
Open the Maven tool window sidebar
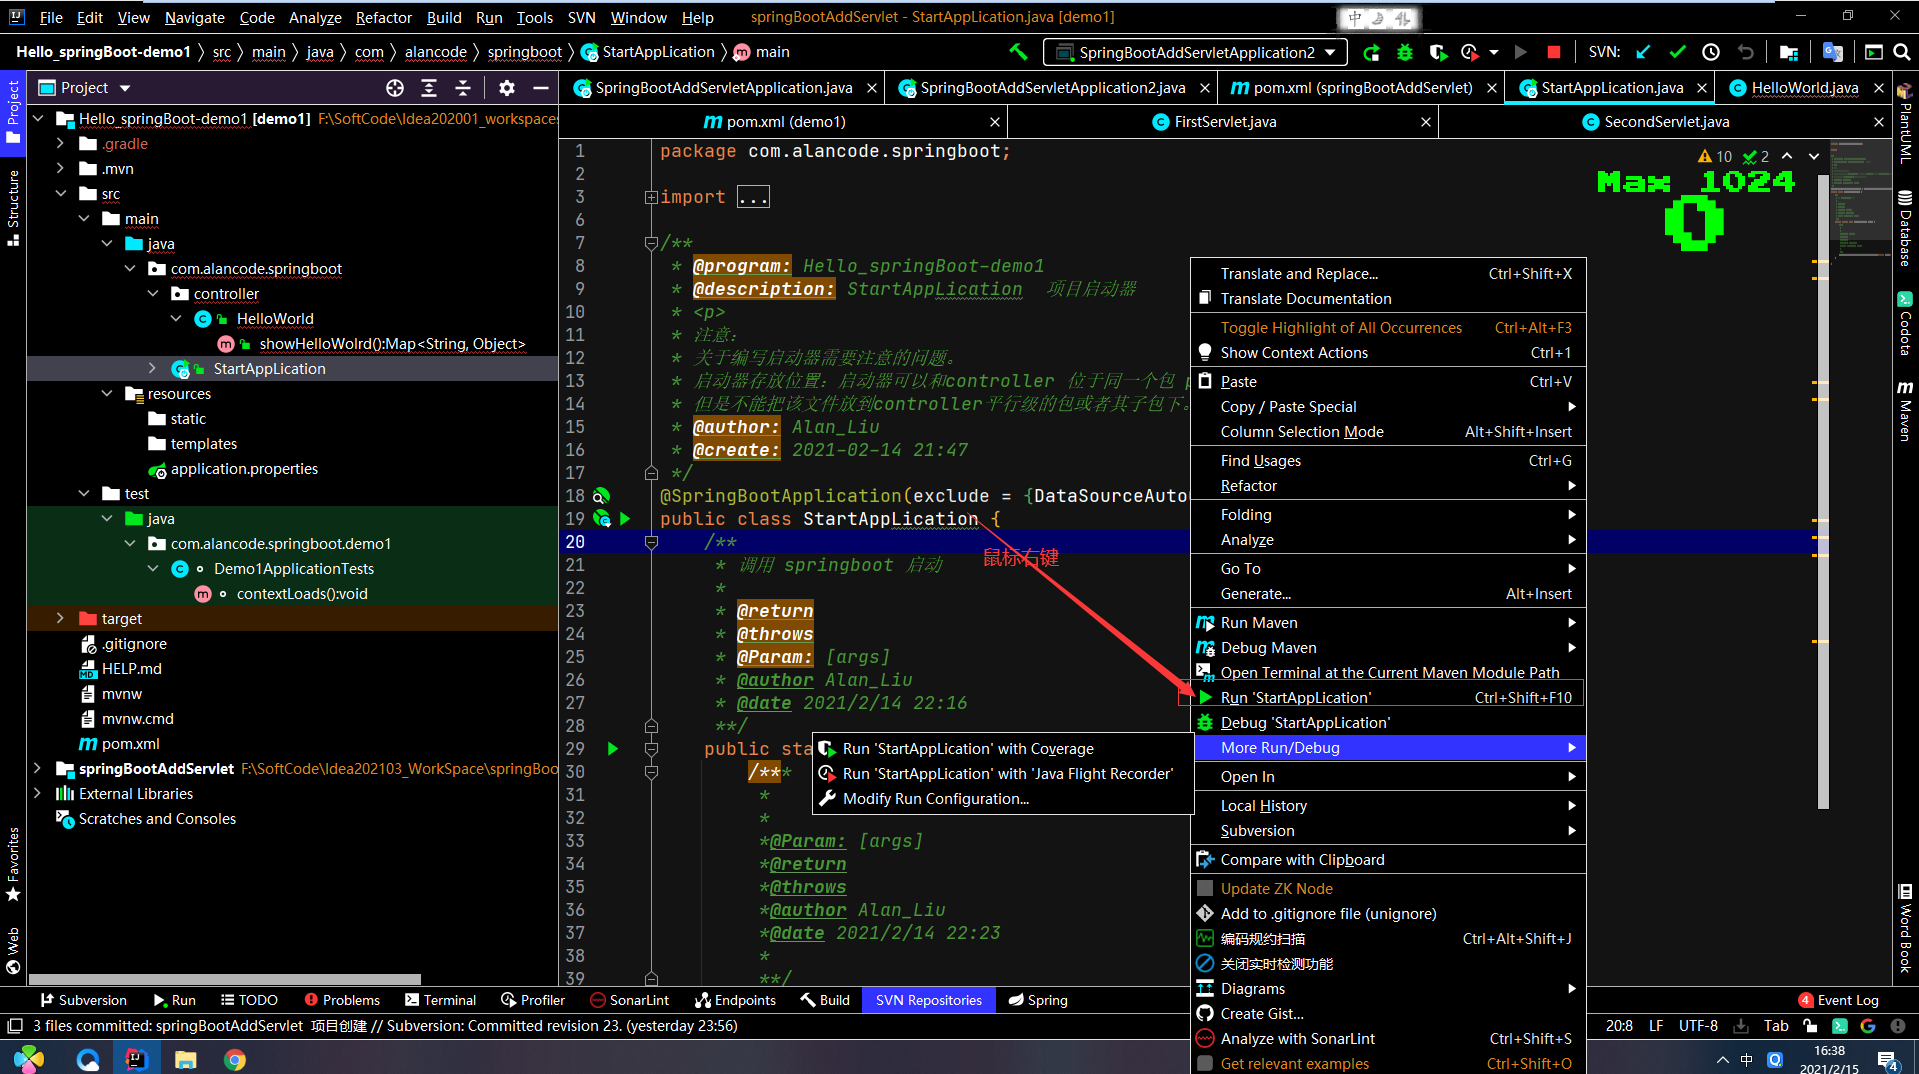tap(1904, 410)
